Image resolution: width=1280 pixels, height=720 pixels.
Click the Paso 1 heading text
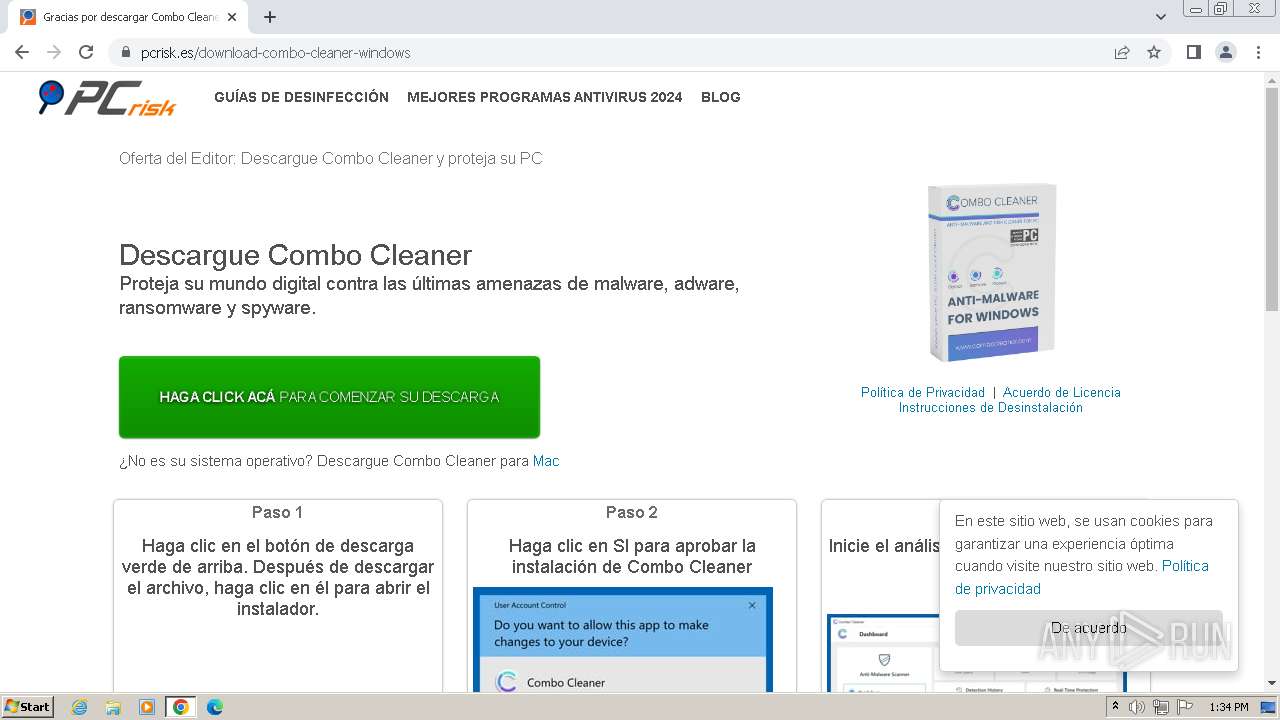(x=277, y=512)
